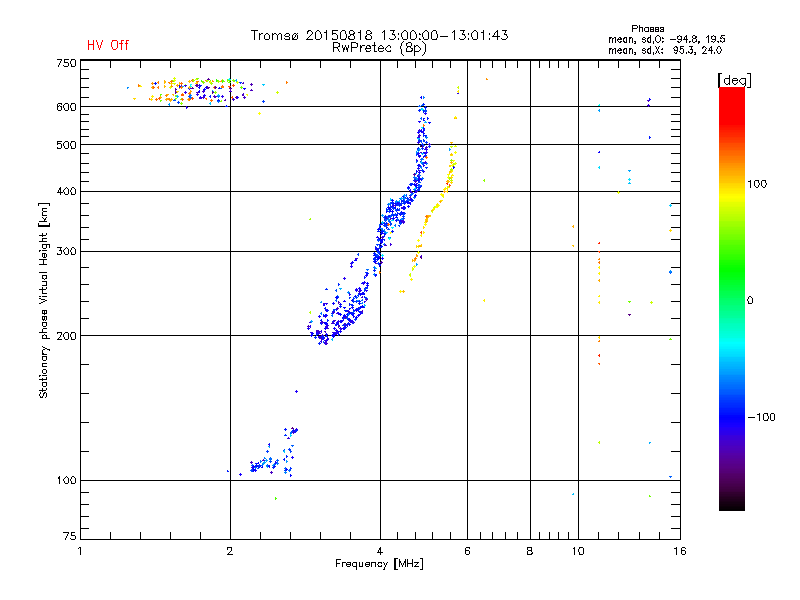Image resolution: width=800 pixels, height=600 pixels.
Task: Click the [deg] colorbar unit label
Action: [734, 80]
